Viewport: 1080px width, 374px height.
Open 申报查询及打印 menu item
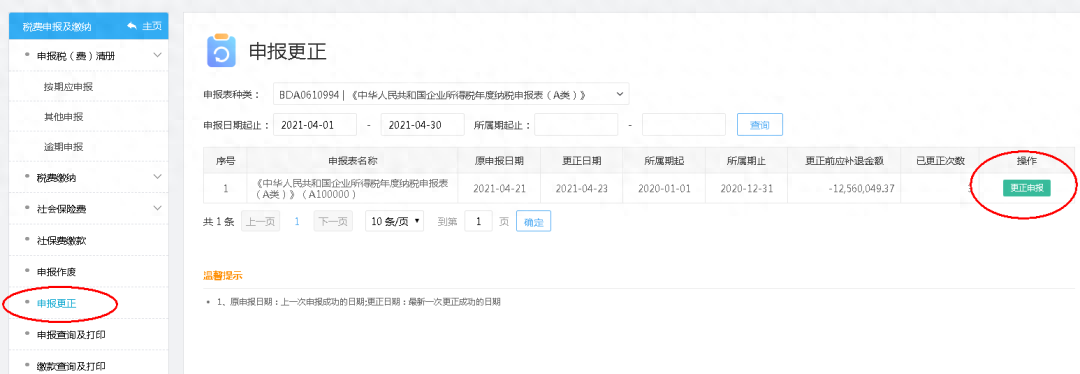tap(71, 335)
